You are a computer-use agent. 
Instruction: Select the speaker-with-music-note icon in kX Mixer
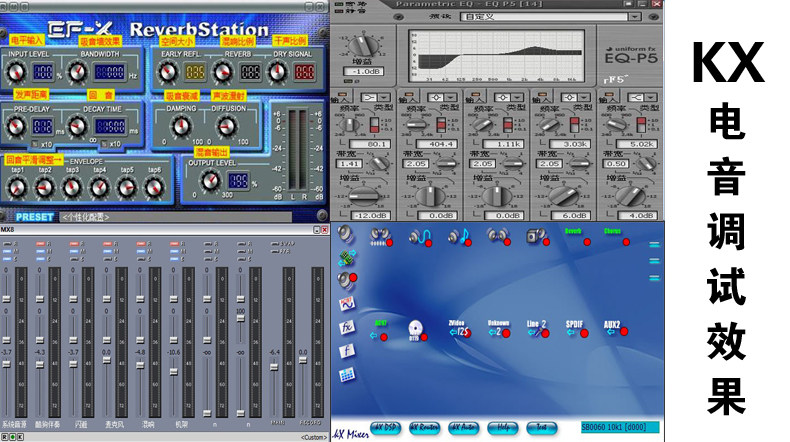pyautogui.click(x=458, y=236)
